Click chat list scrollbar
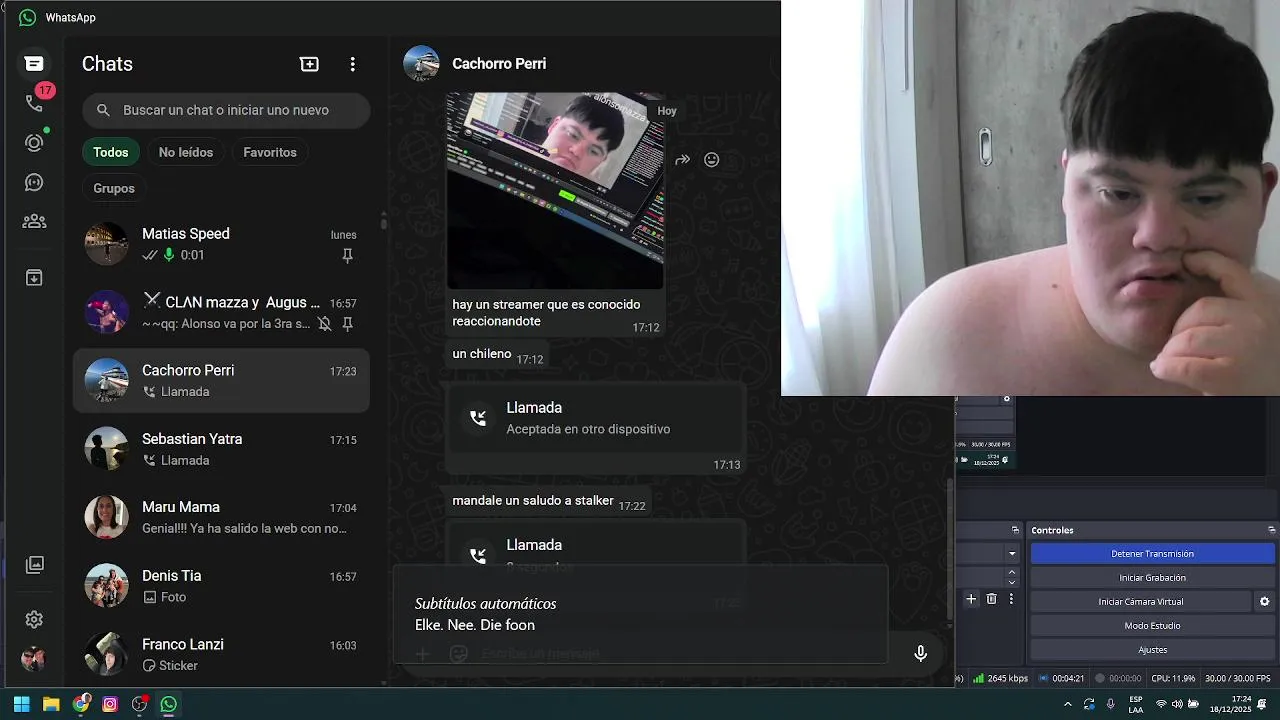 pos(384,222)
